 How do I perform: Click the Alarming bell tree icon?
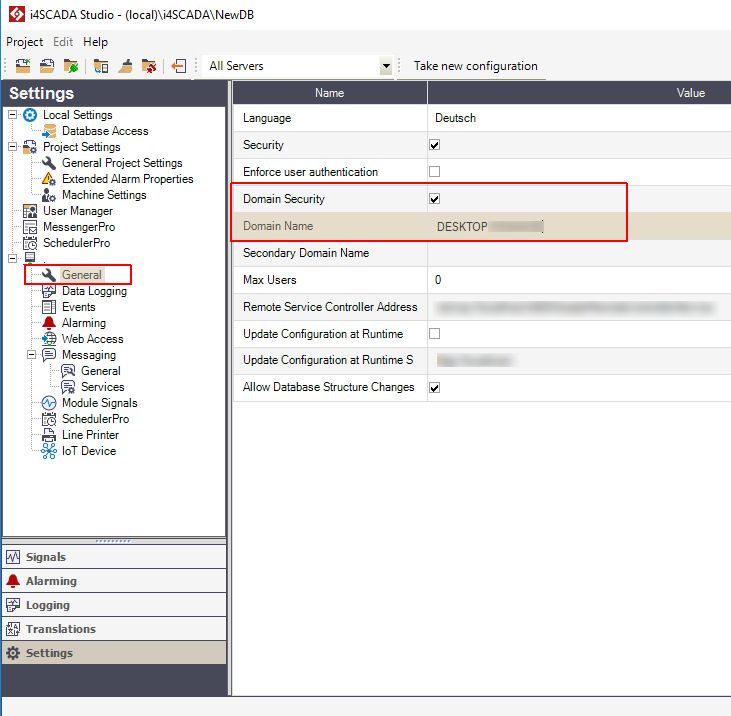(49, 323)
